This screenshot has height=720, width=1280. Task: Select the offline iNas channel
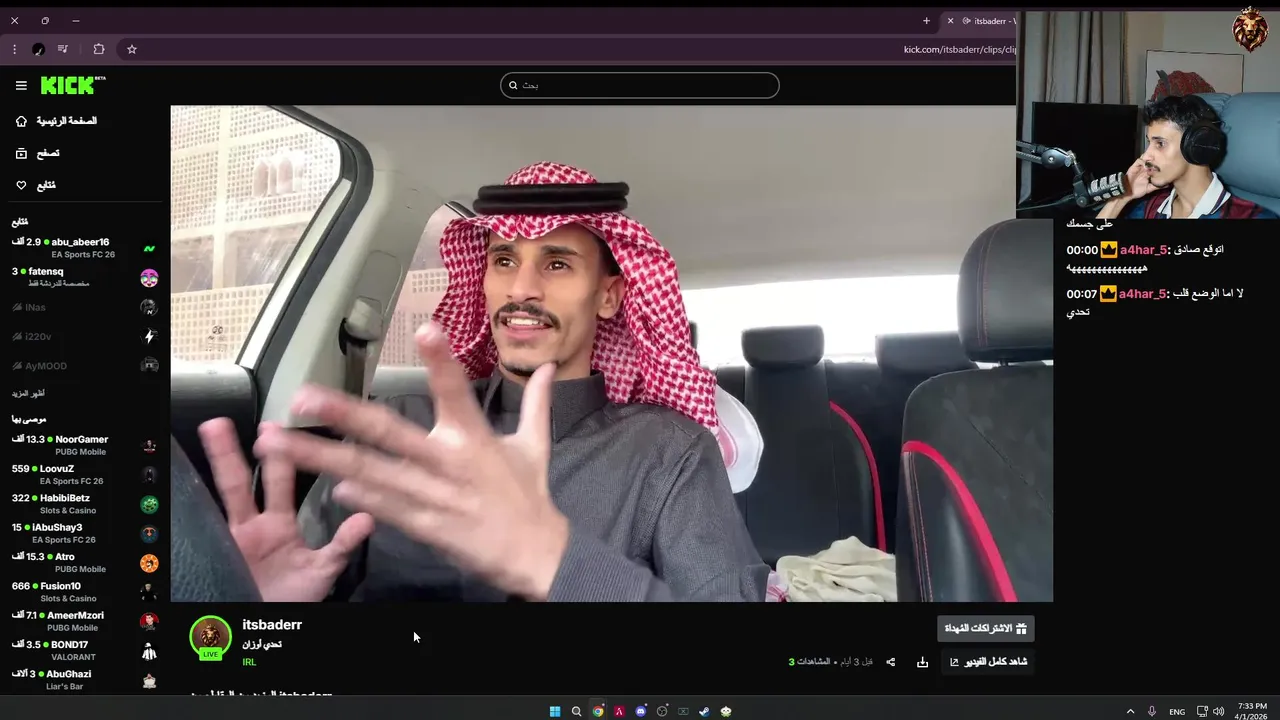(85, 307)
